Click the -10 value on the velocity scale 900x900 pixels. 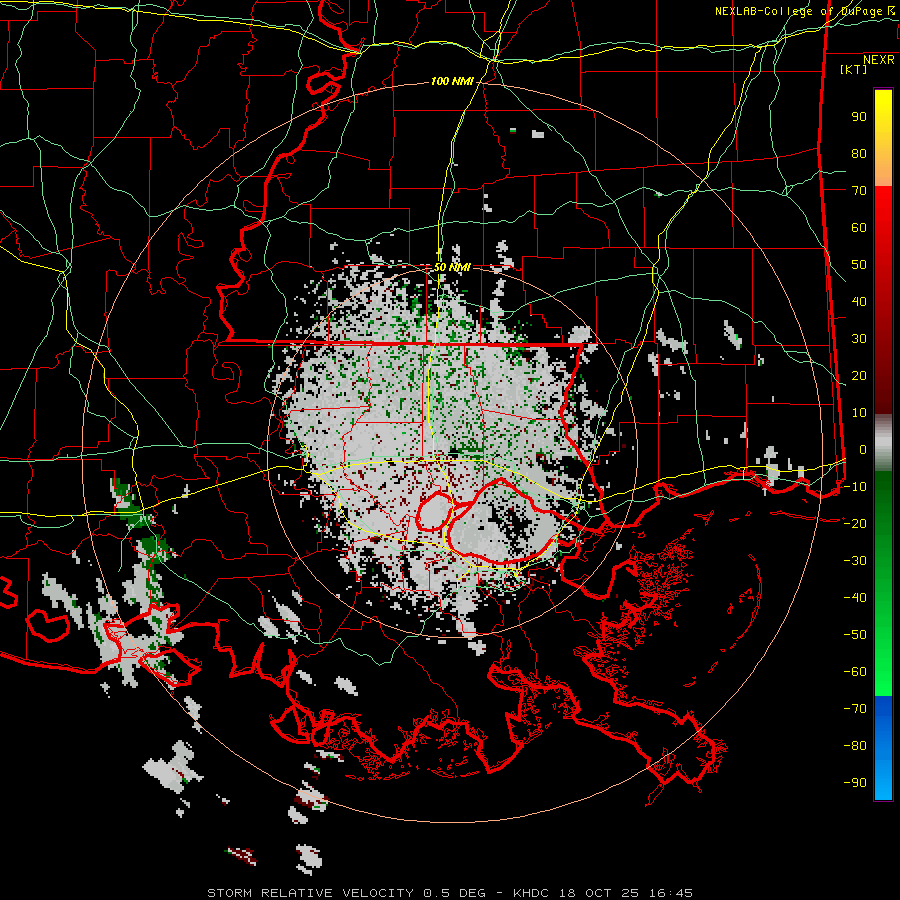pos(855,487)
